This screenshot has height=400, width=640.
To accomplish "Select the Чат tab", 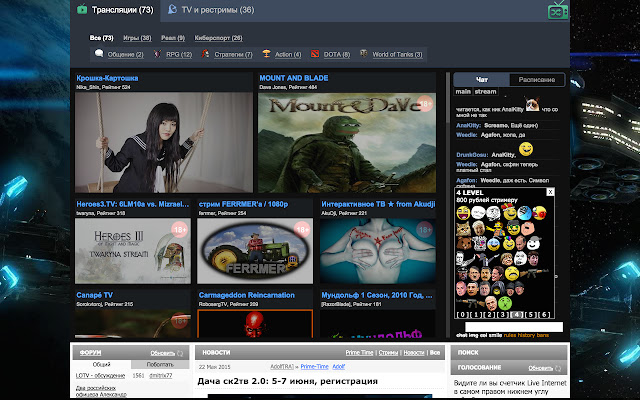I will (x=482, y=80).
